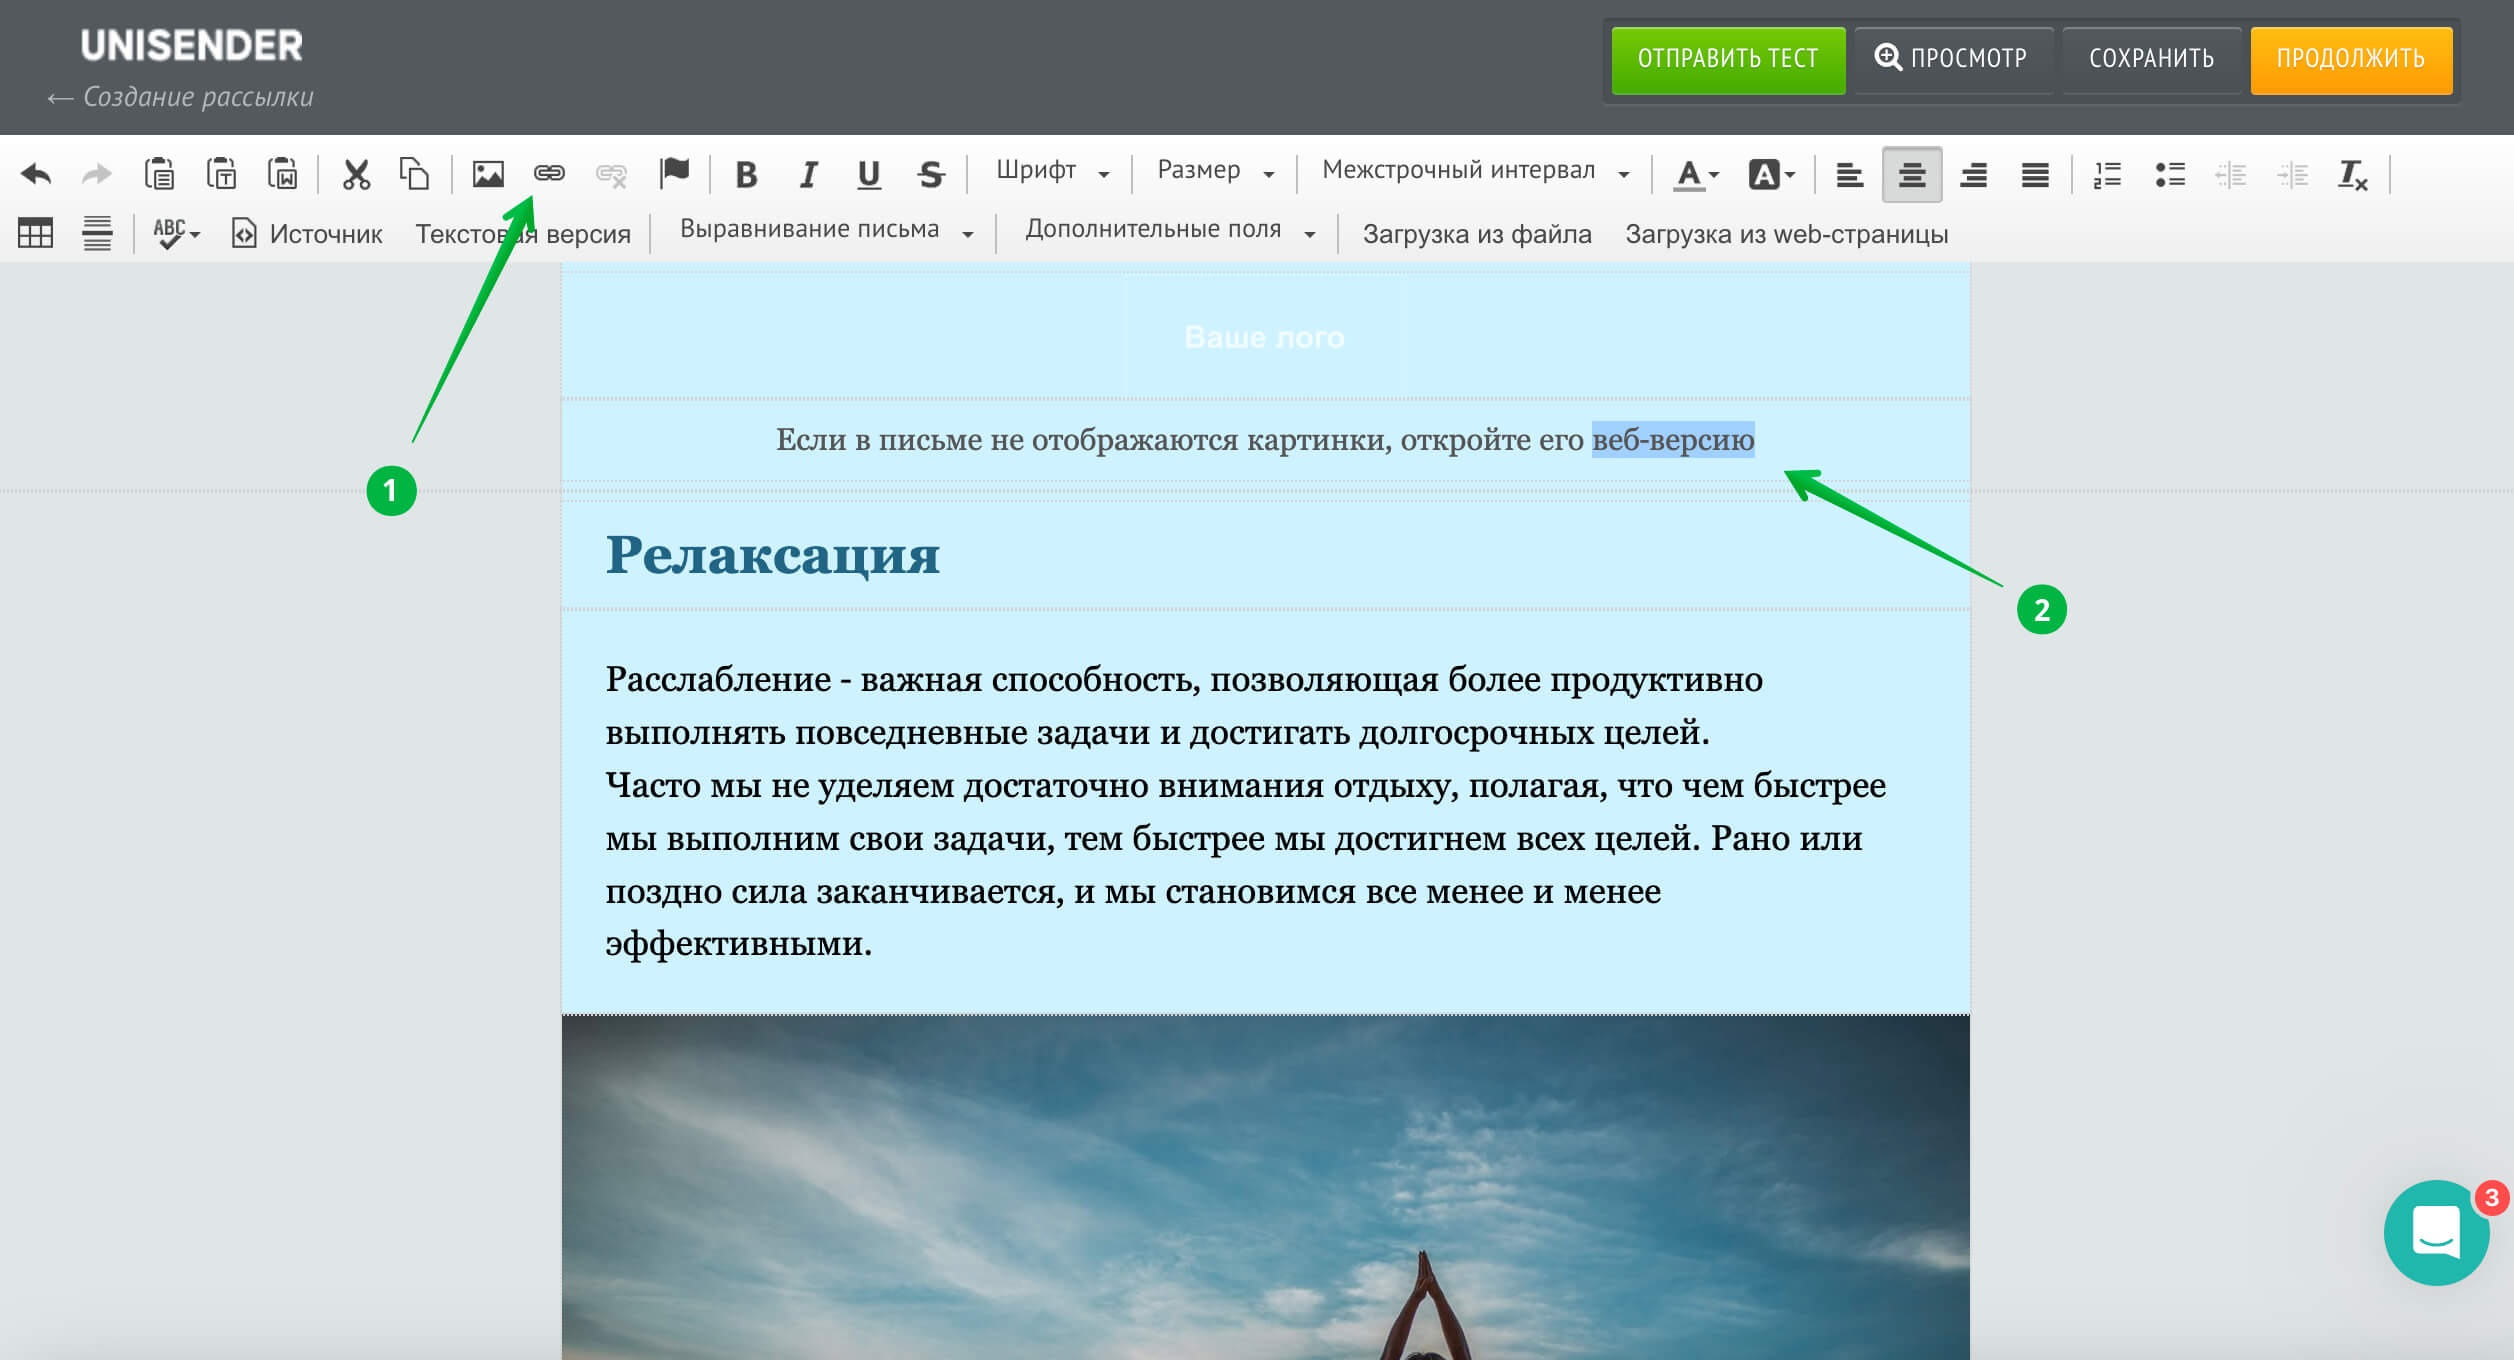The image size is (2514, 1360).
Task: Click the Undo arrow icon
Action: 36,174
